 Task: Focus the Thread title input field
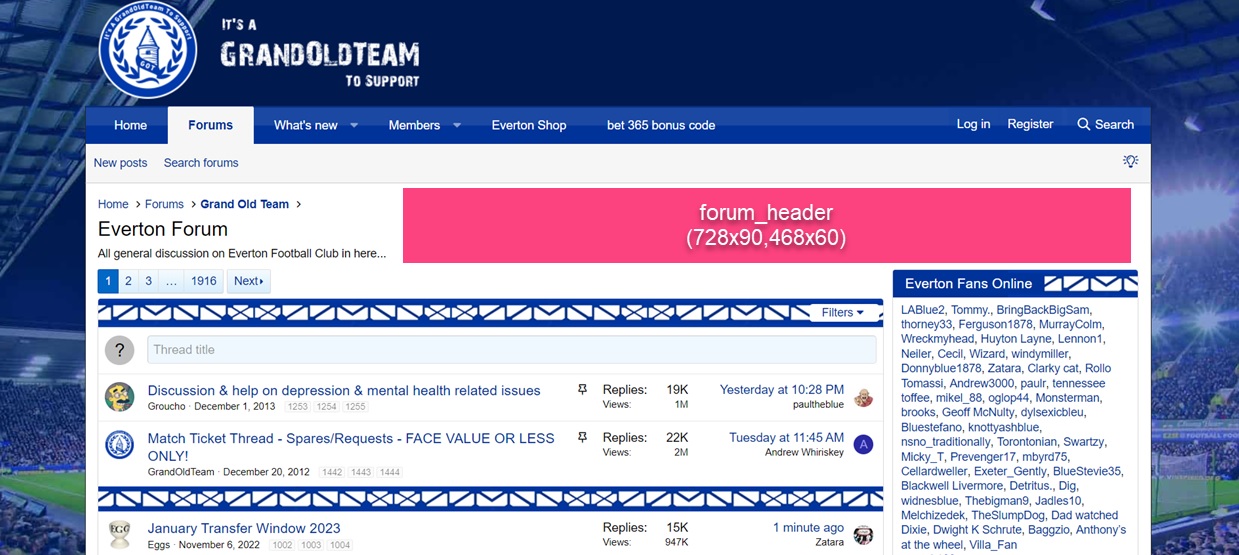click(512, 350)
